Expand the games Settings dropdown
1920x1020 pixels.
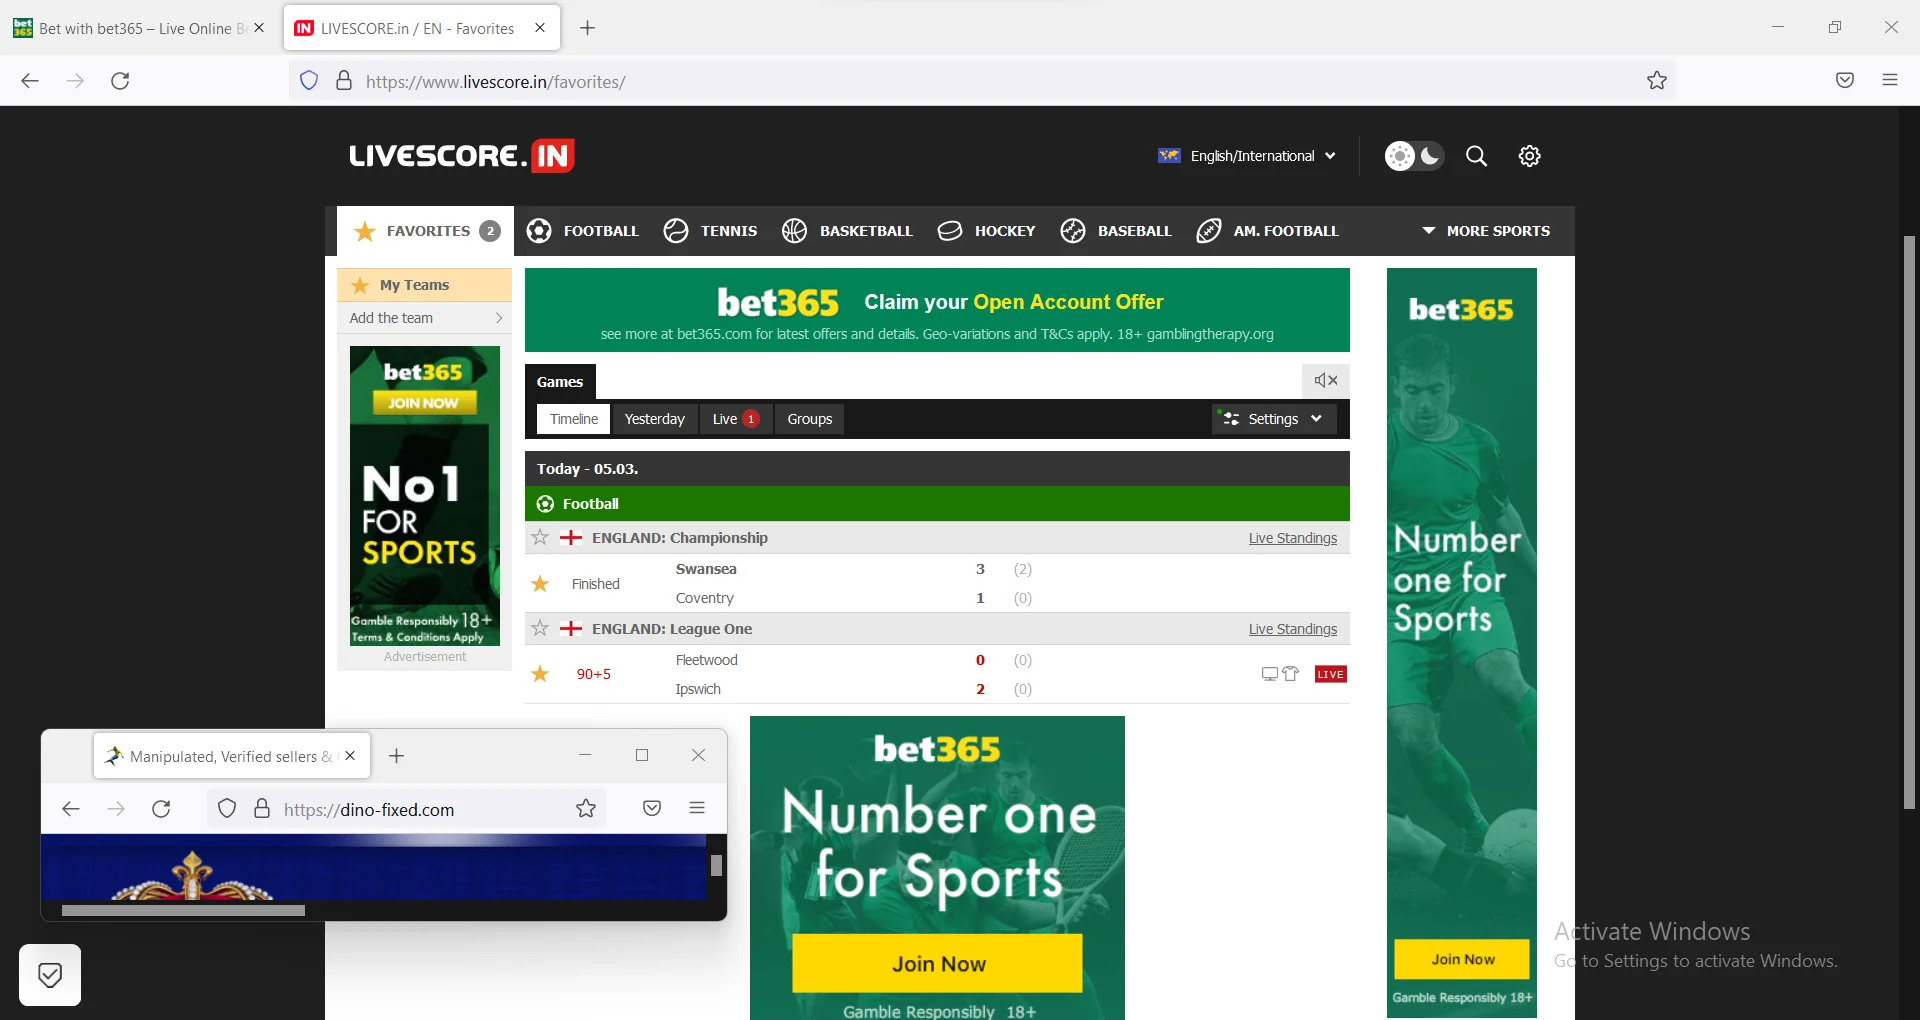click(1274, 419)
